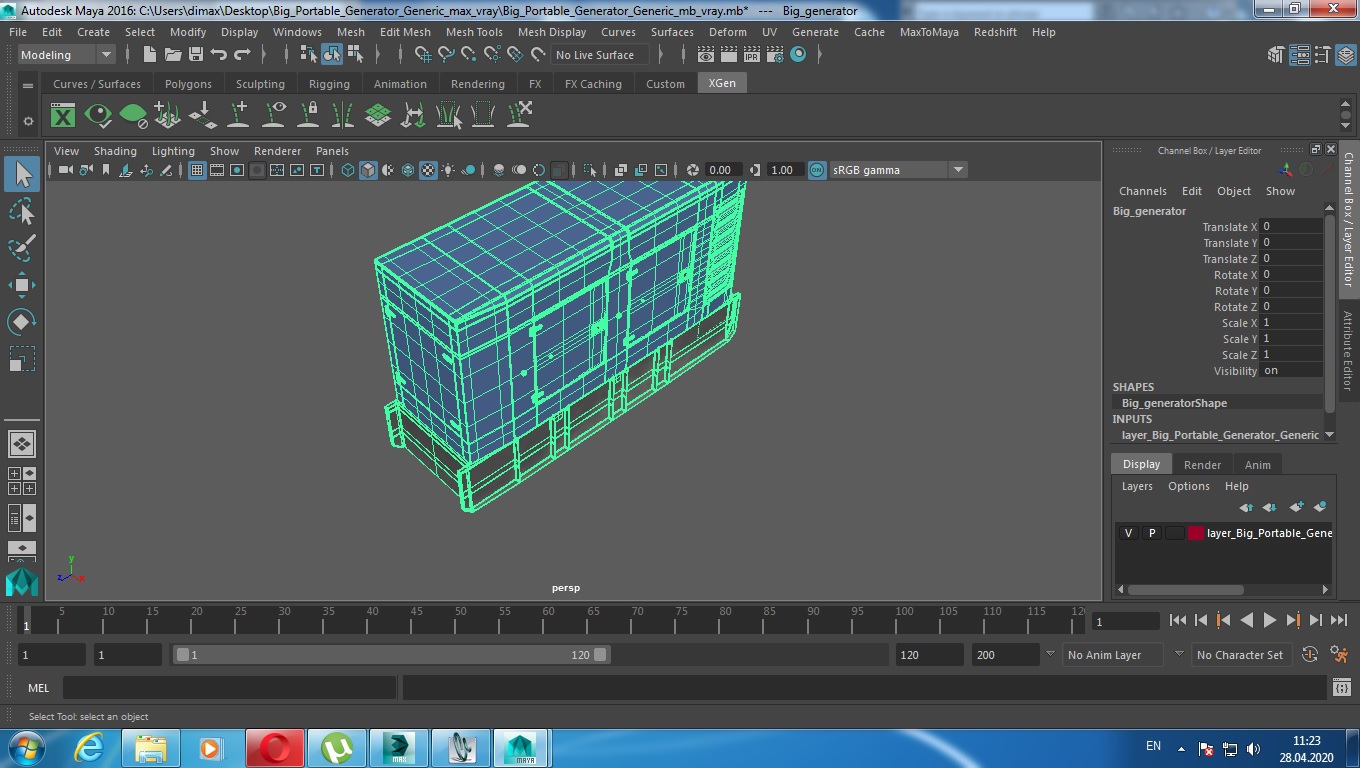Activate the Move tool in toolbox
This screenshot has width=1360, height=768.
click(22, 285)
